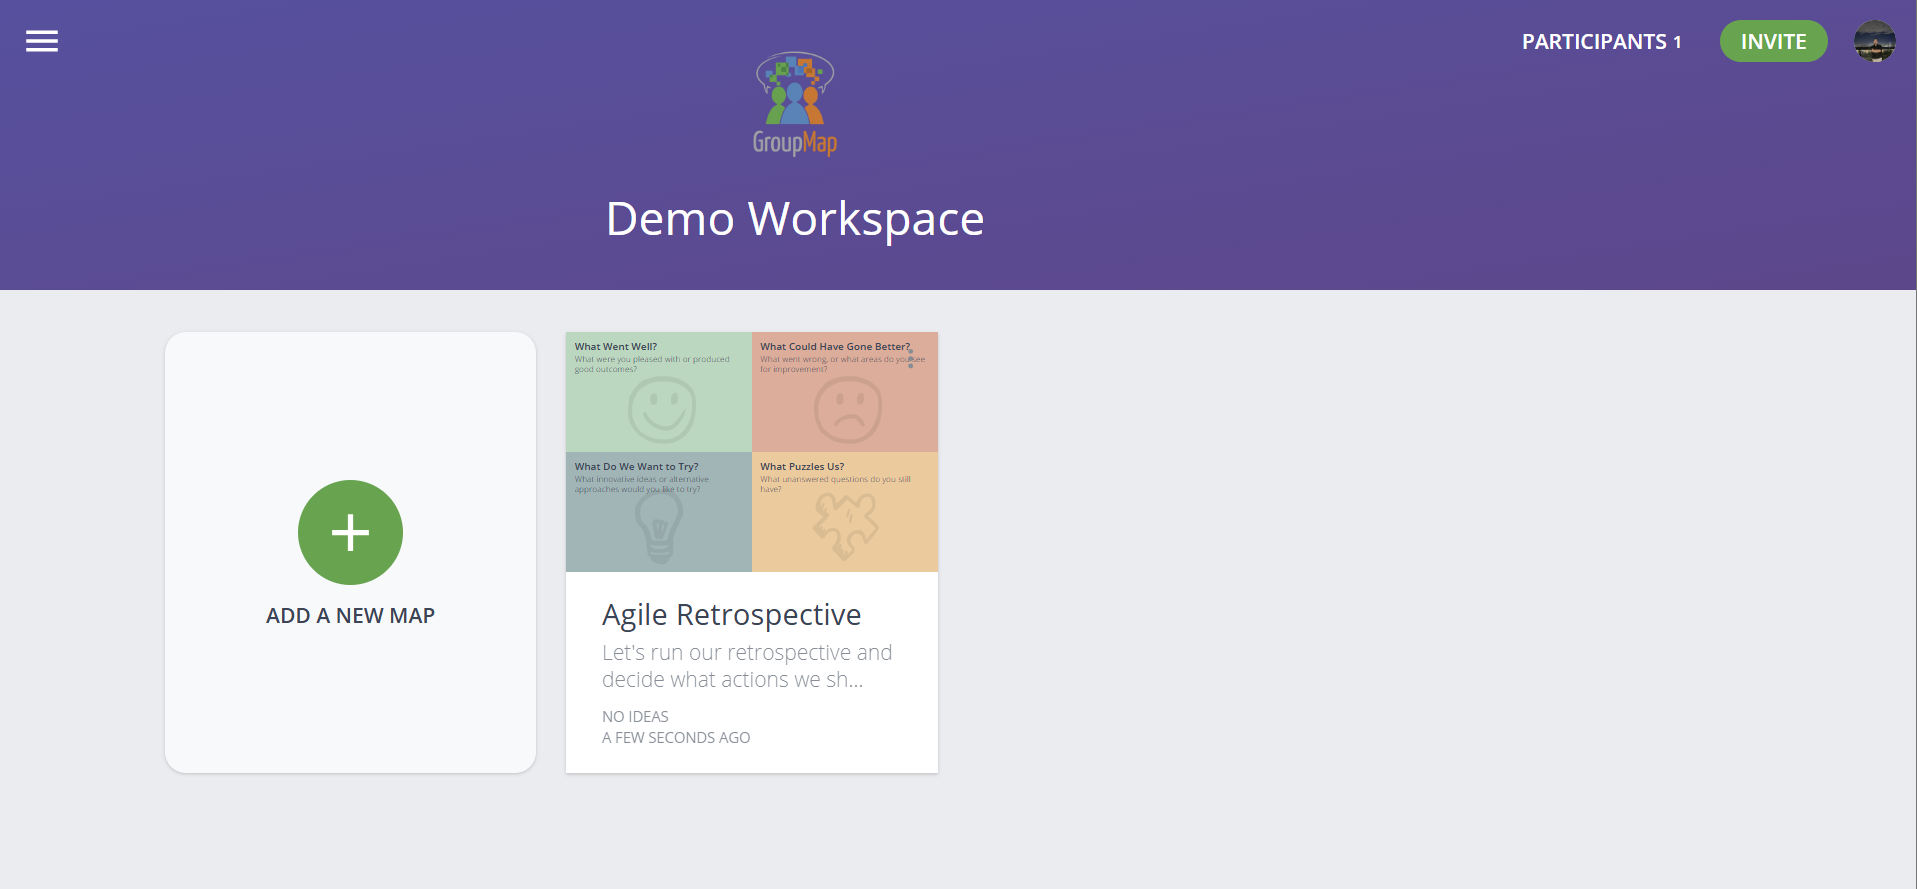The height and width of the screenshot is (889, 1917).
Task: Open the Agile Retrospective card options dots
Action: (x=910, y=358)
